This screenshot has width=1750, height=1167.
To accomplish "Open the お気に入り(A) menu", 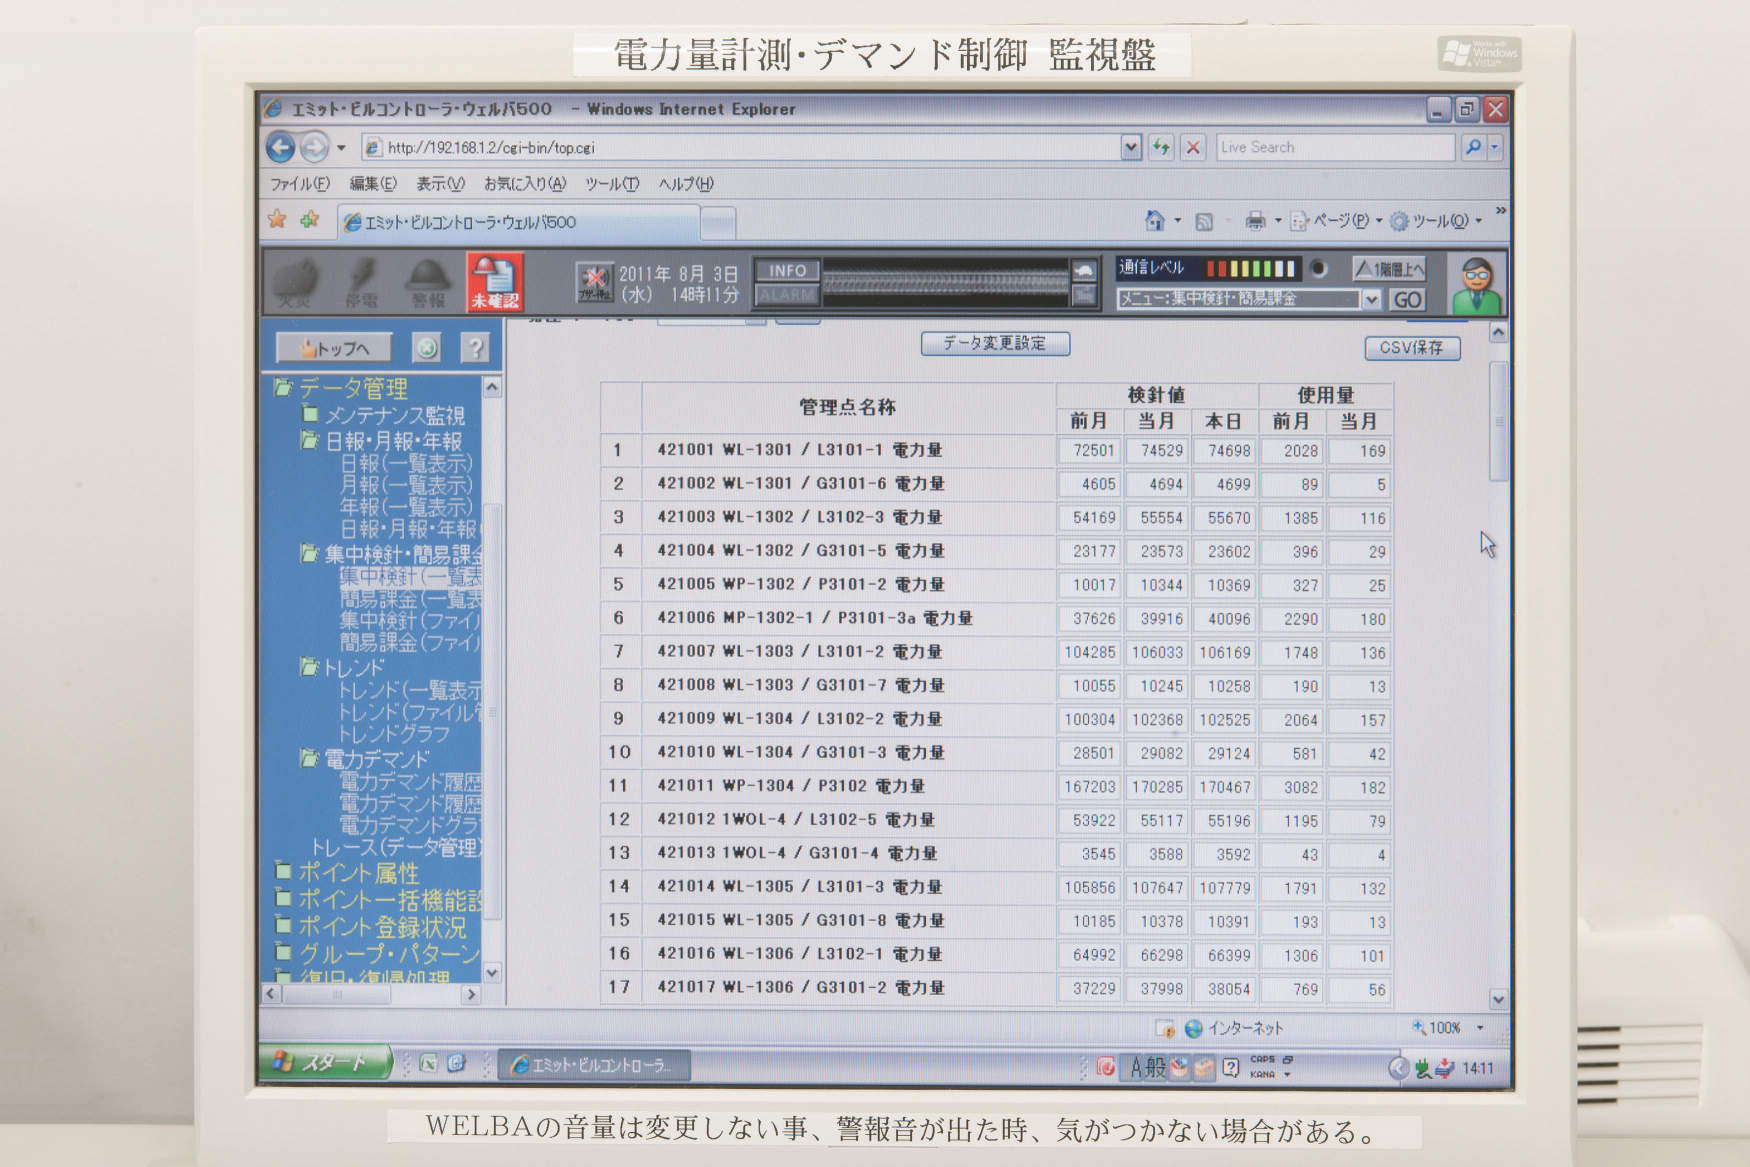I will 524,184.
